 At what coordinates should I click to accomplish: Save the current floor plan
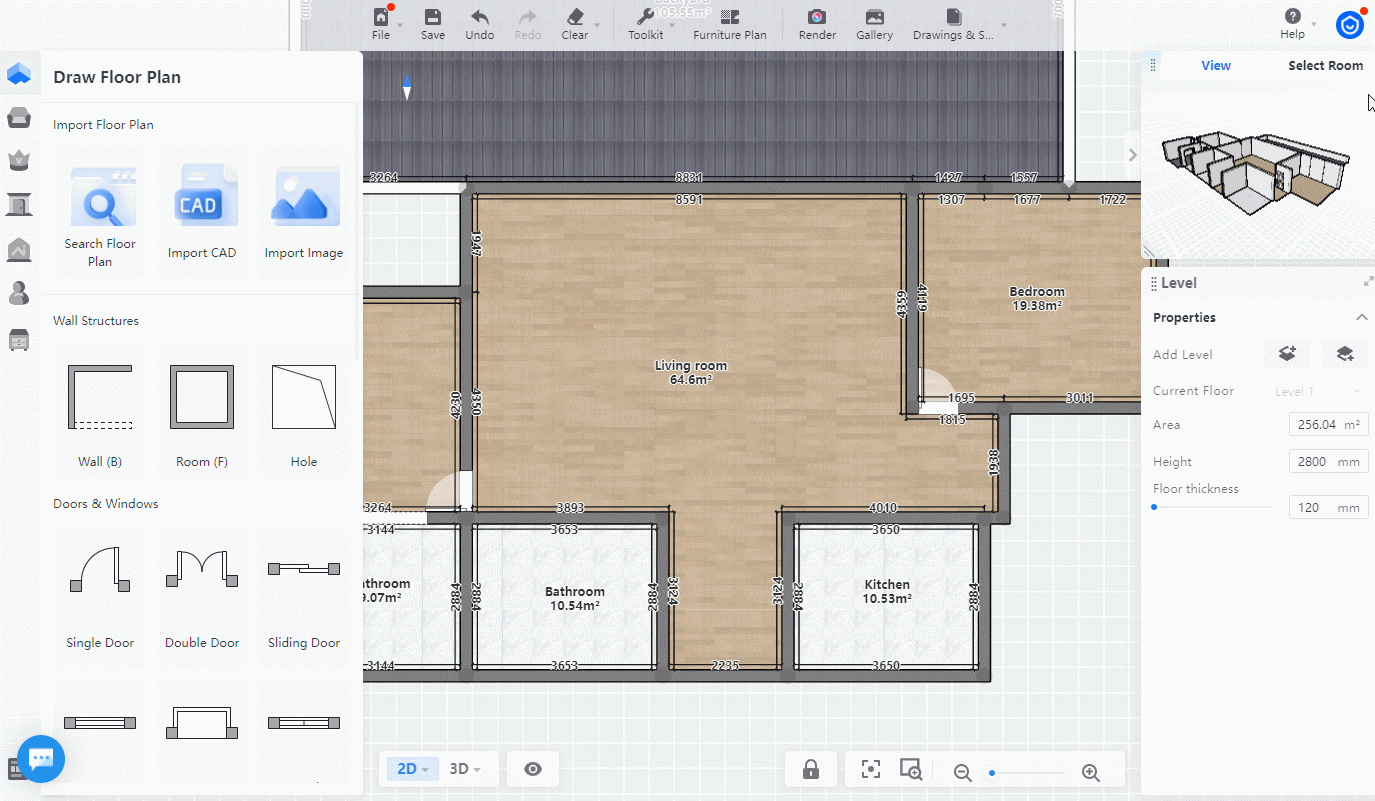(x=433, y=24)
